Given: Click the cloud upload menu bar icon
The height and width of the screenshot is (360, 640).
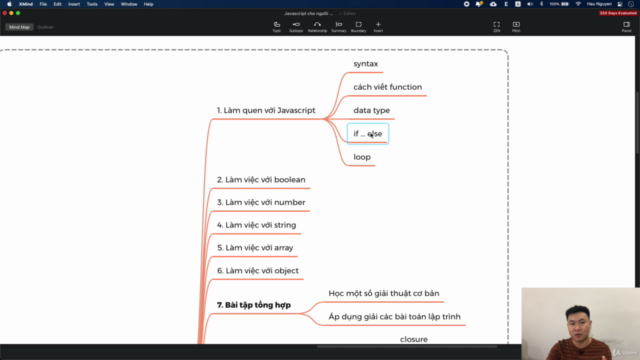Looking at the screenshot, I should (x=493, y=4).
